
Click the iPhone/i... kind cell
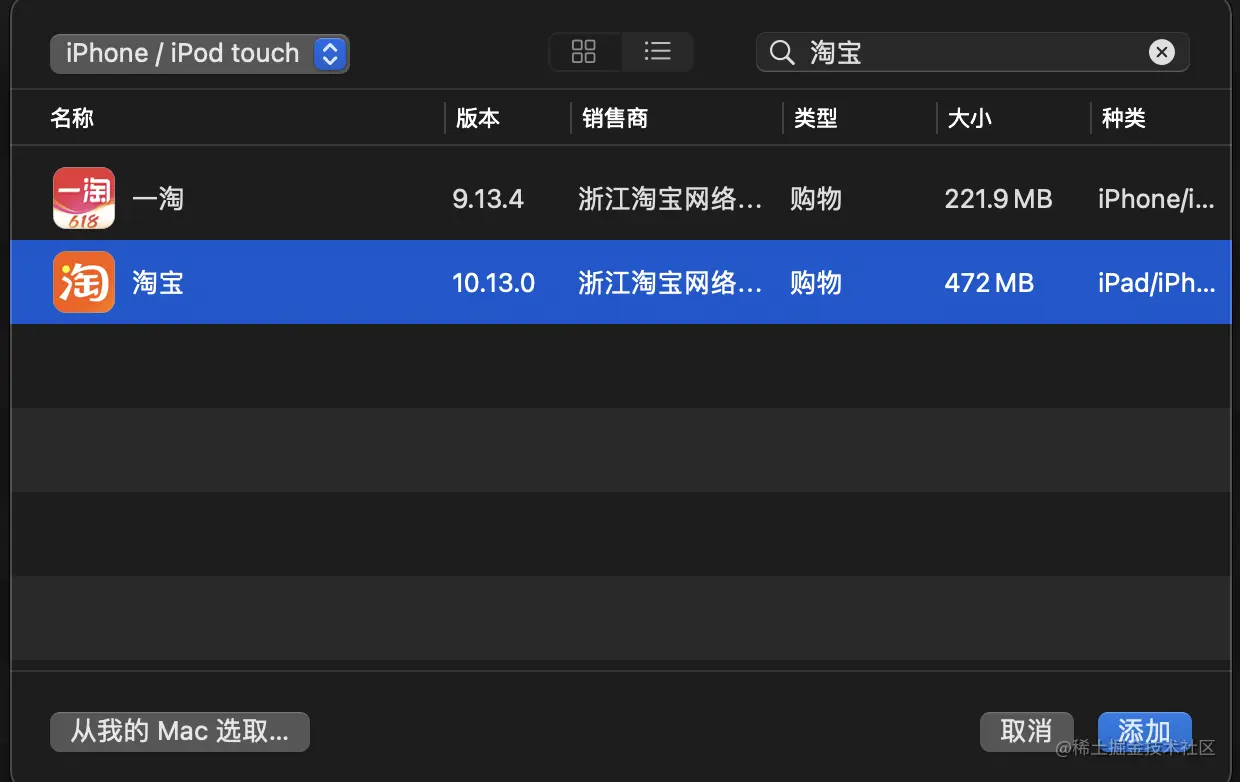coord(1157,199)
